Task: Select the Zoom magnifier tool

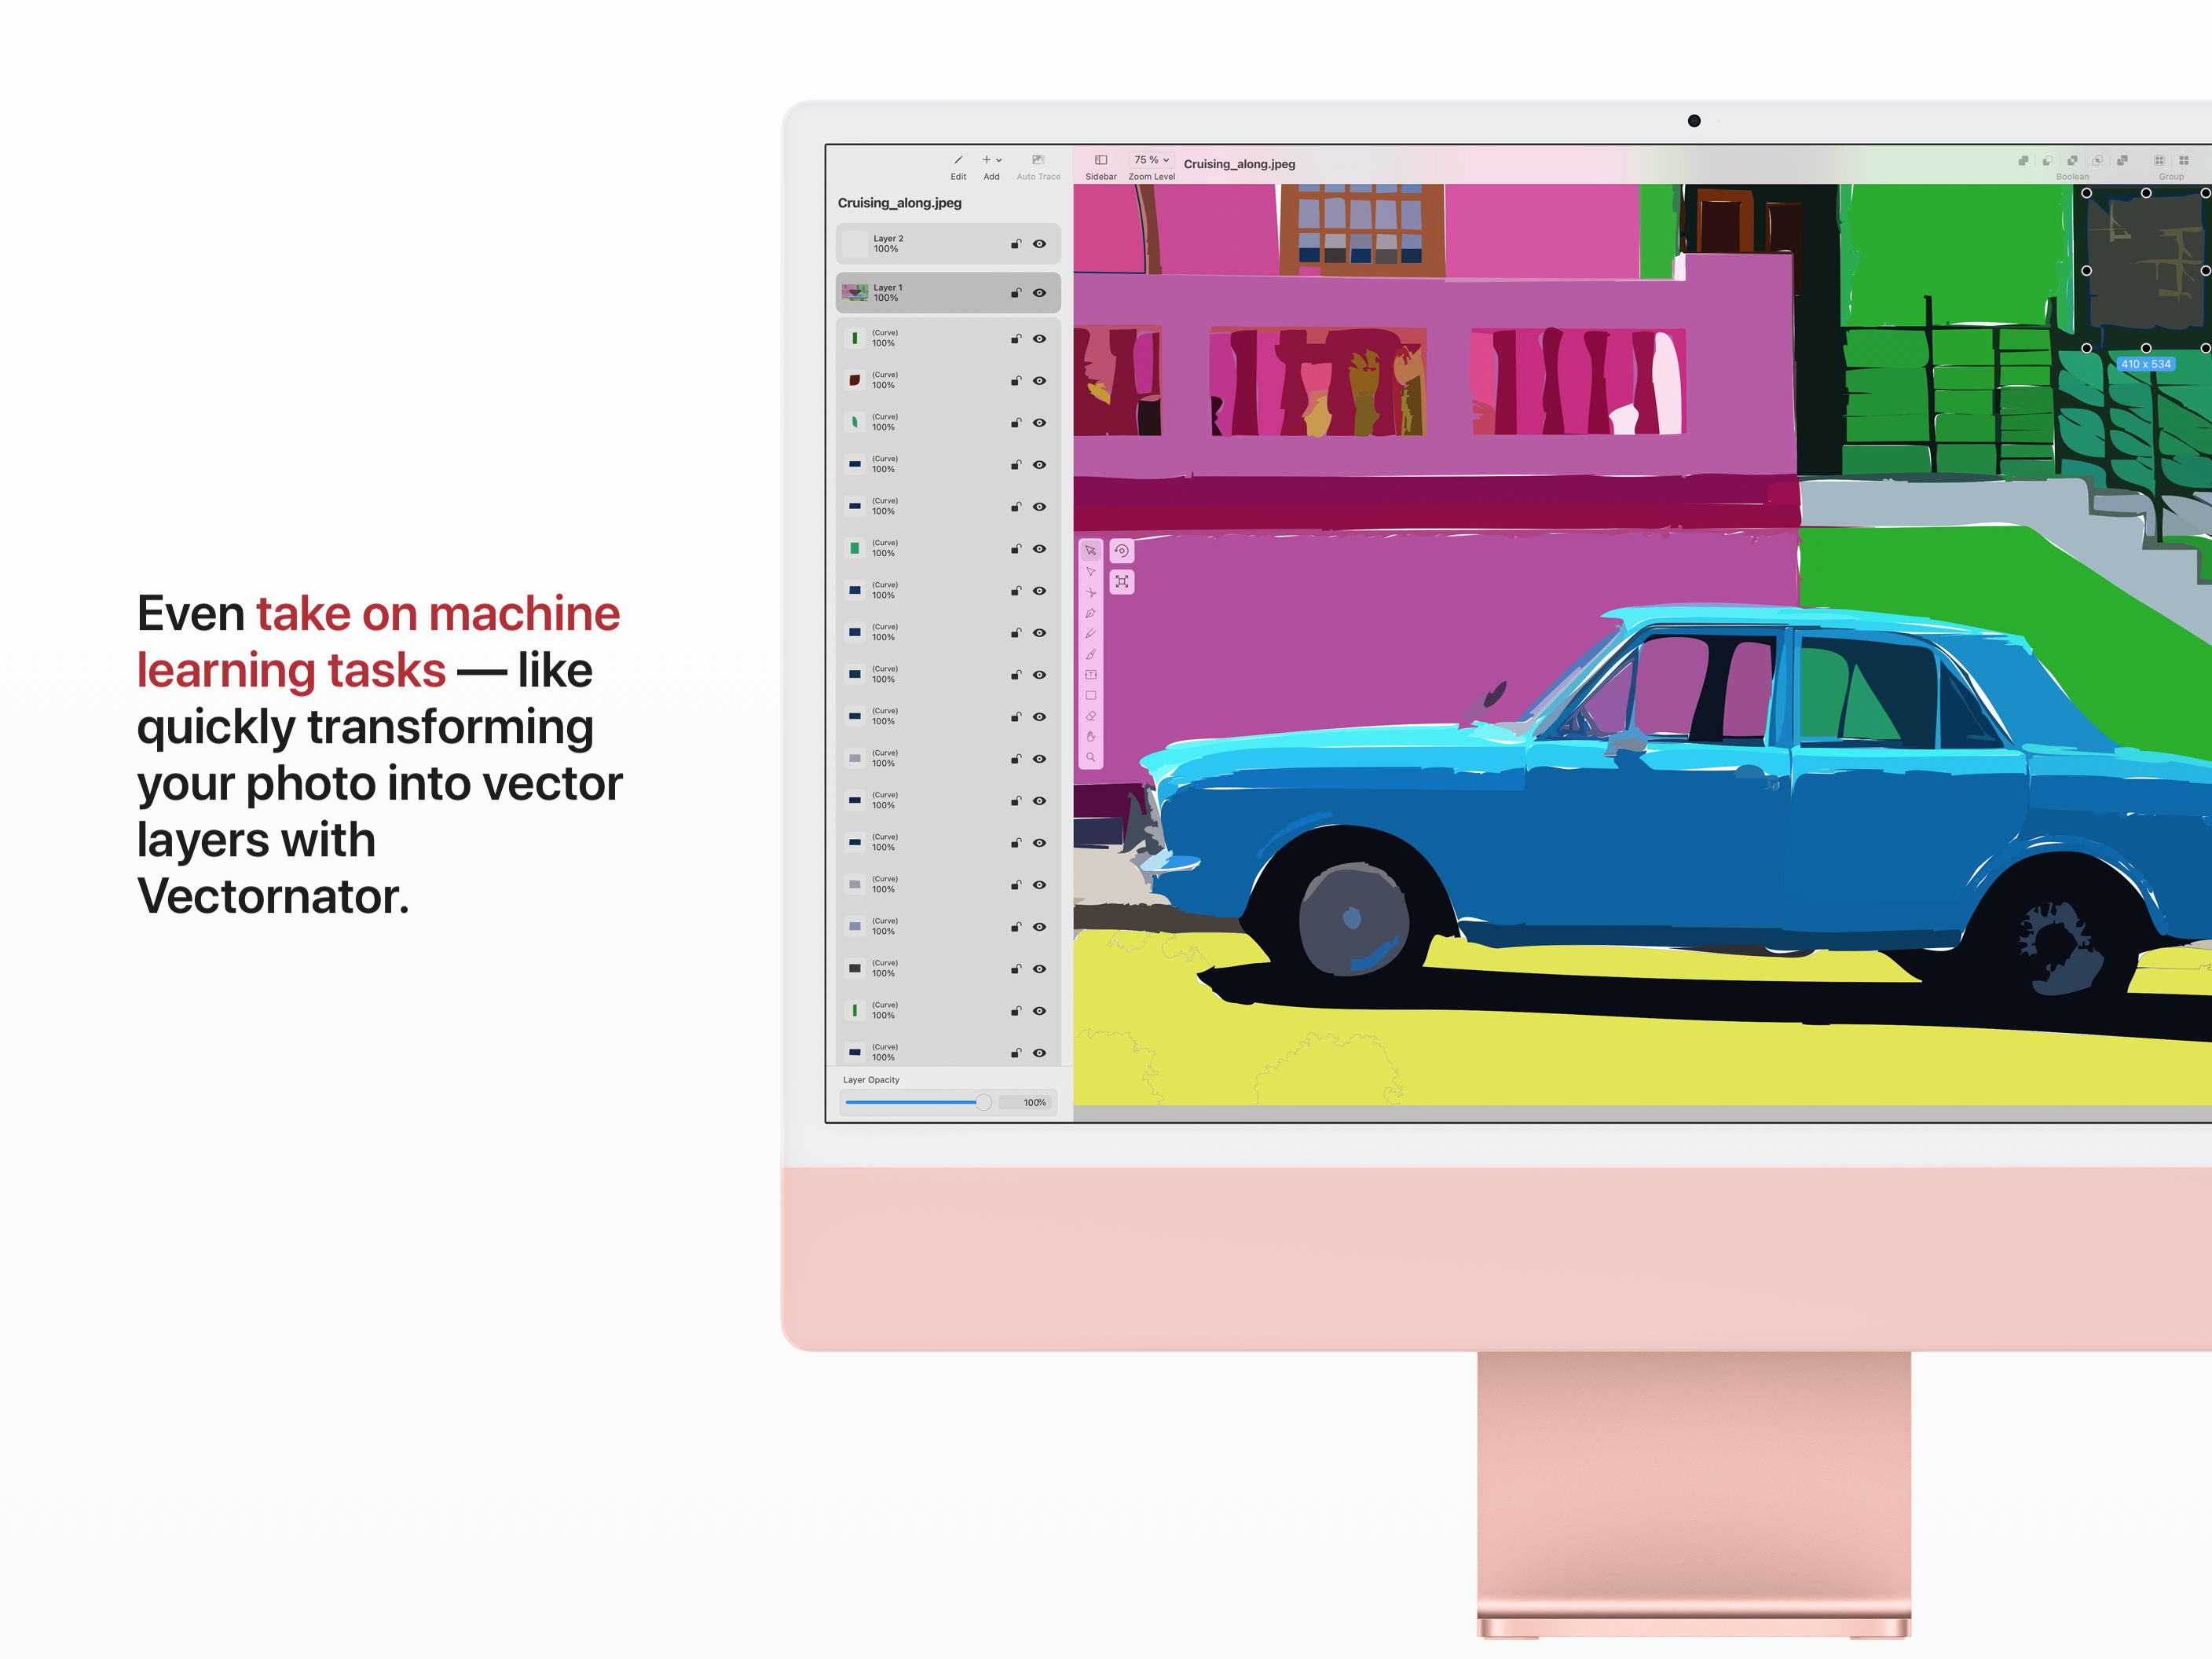Action: click(1090, 757)
